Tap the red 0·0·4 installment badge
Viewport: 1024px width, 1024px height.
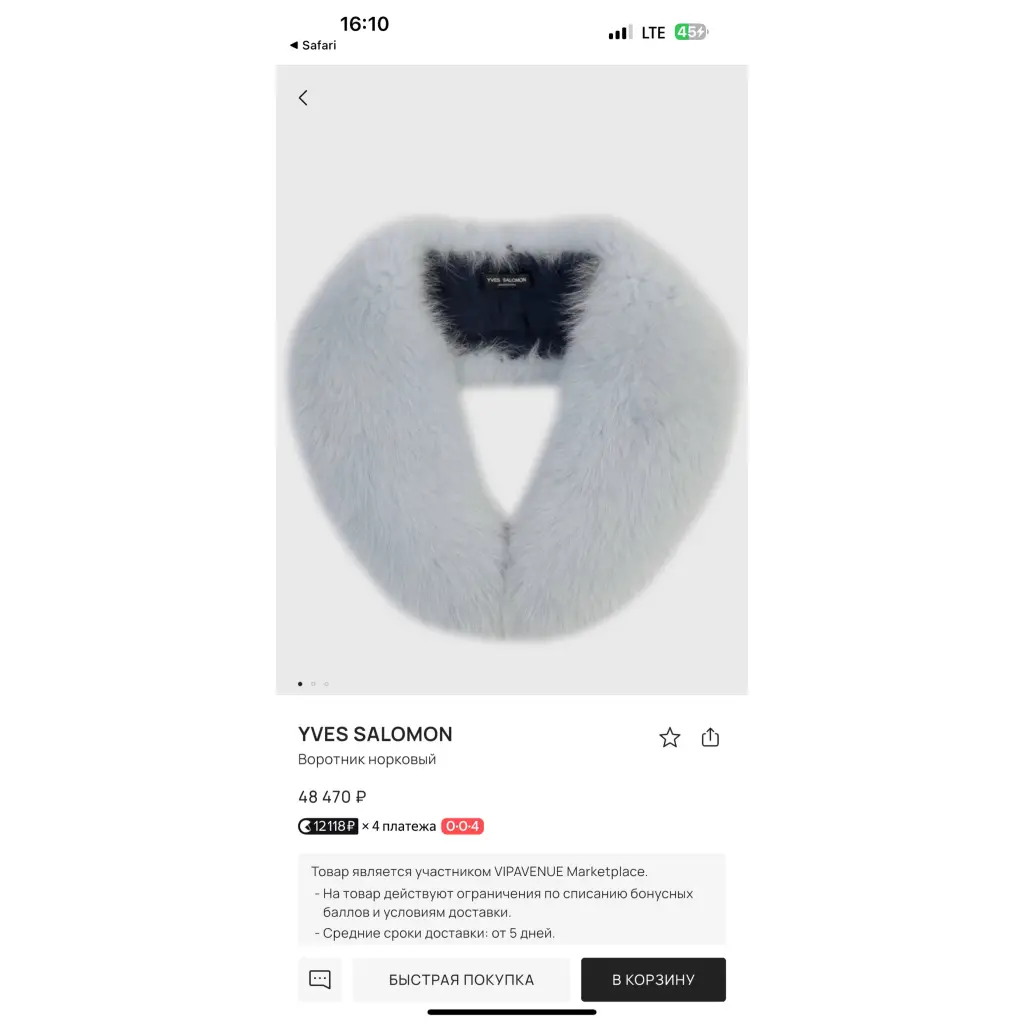pyautogui.click(x=462, y=826)
